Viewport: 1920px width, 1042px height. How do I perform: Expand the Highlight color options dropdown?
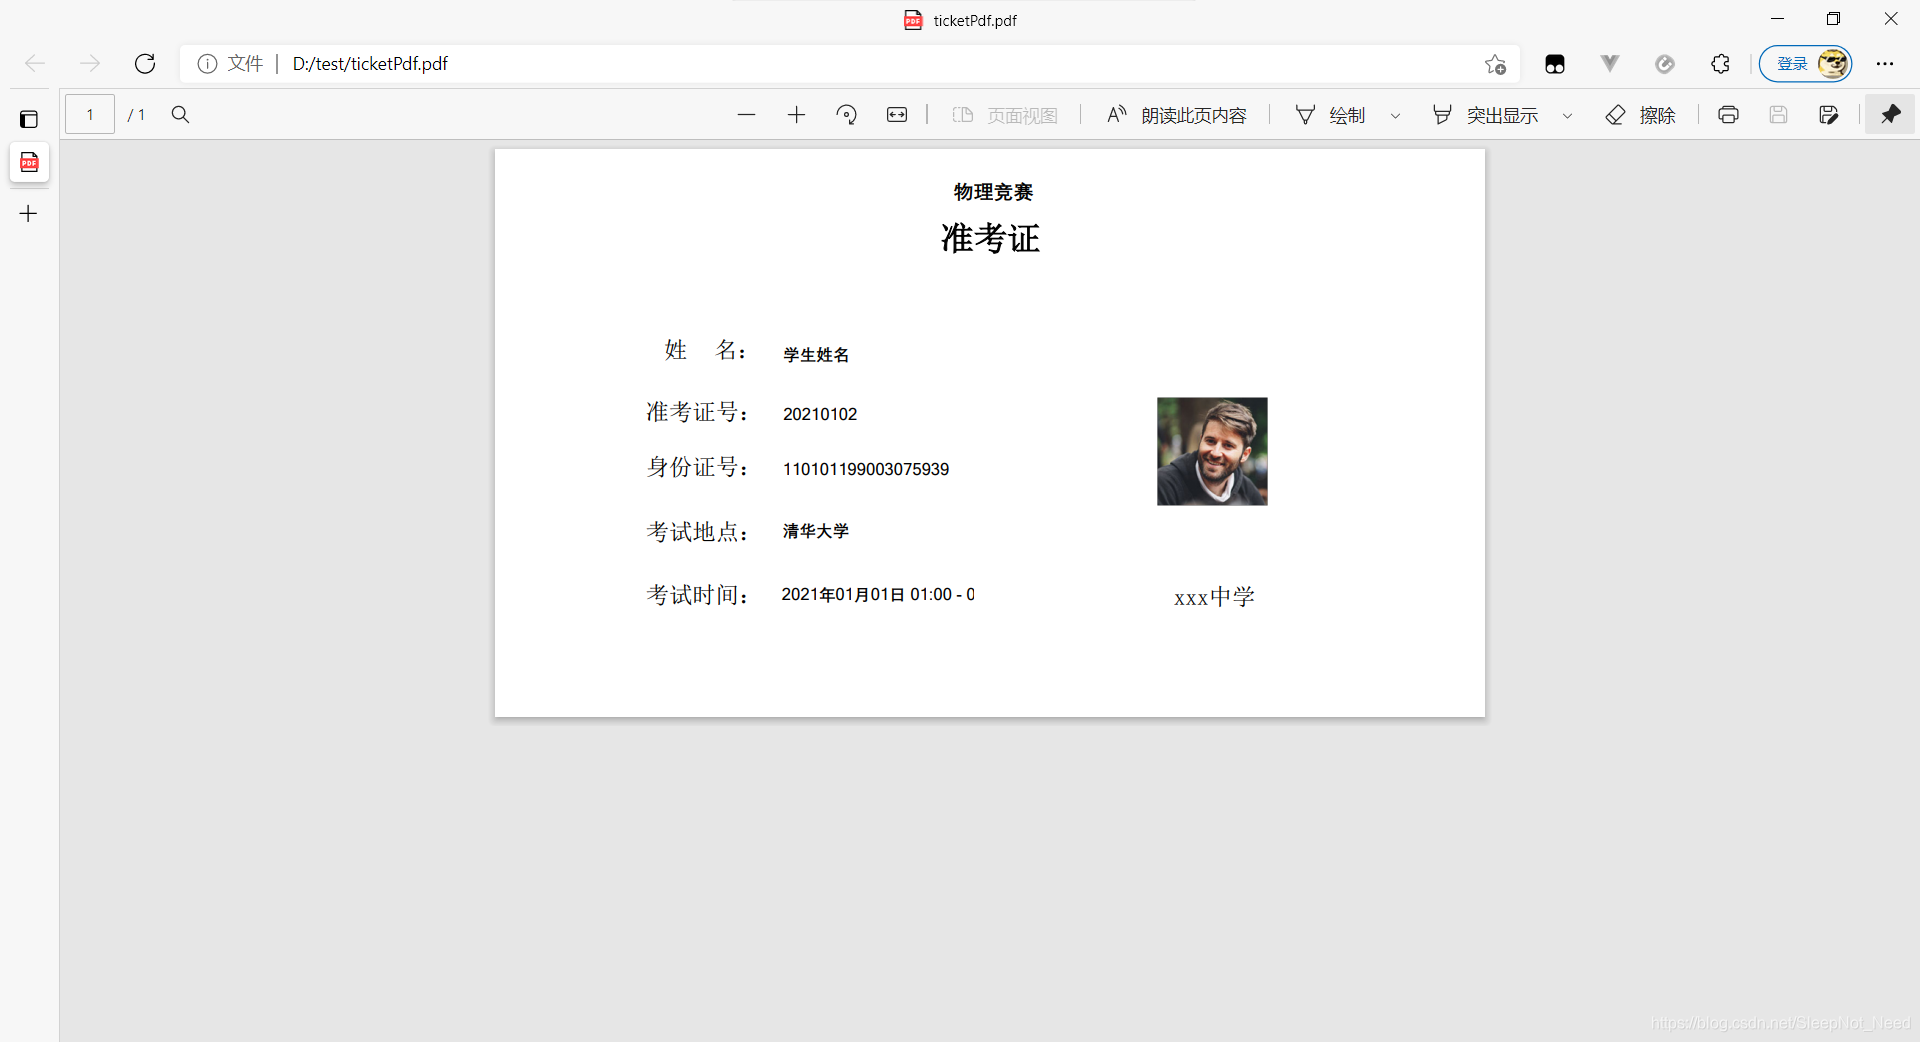(1566, 115)
